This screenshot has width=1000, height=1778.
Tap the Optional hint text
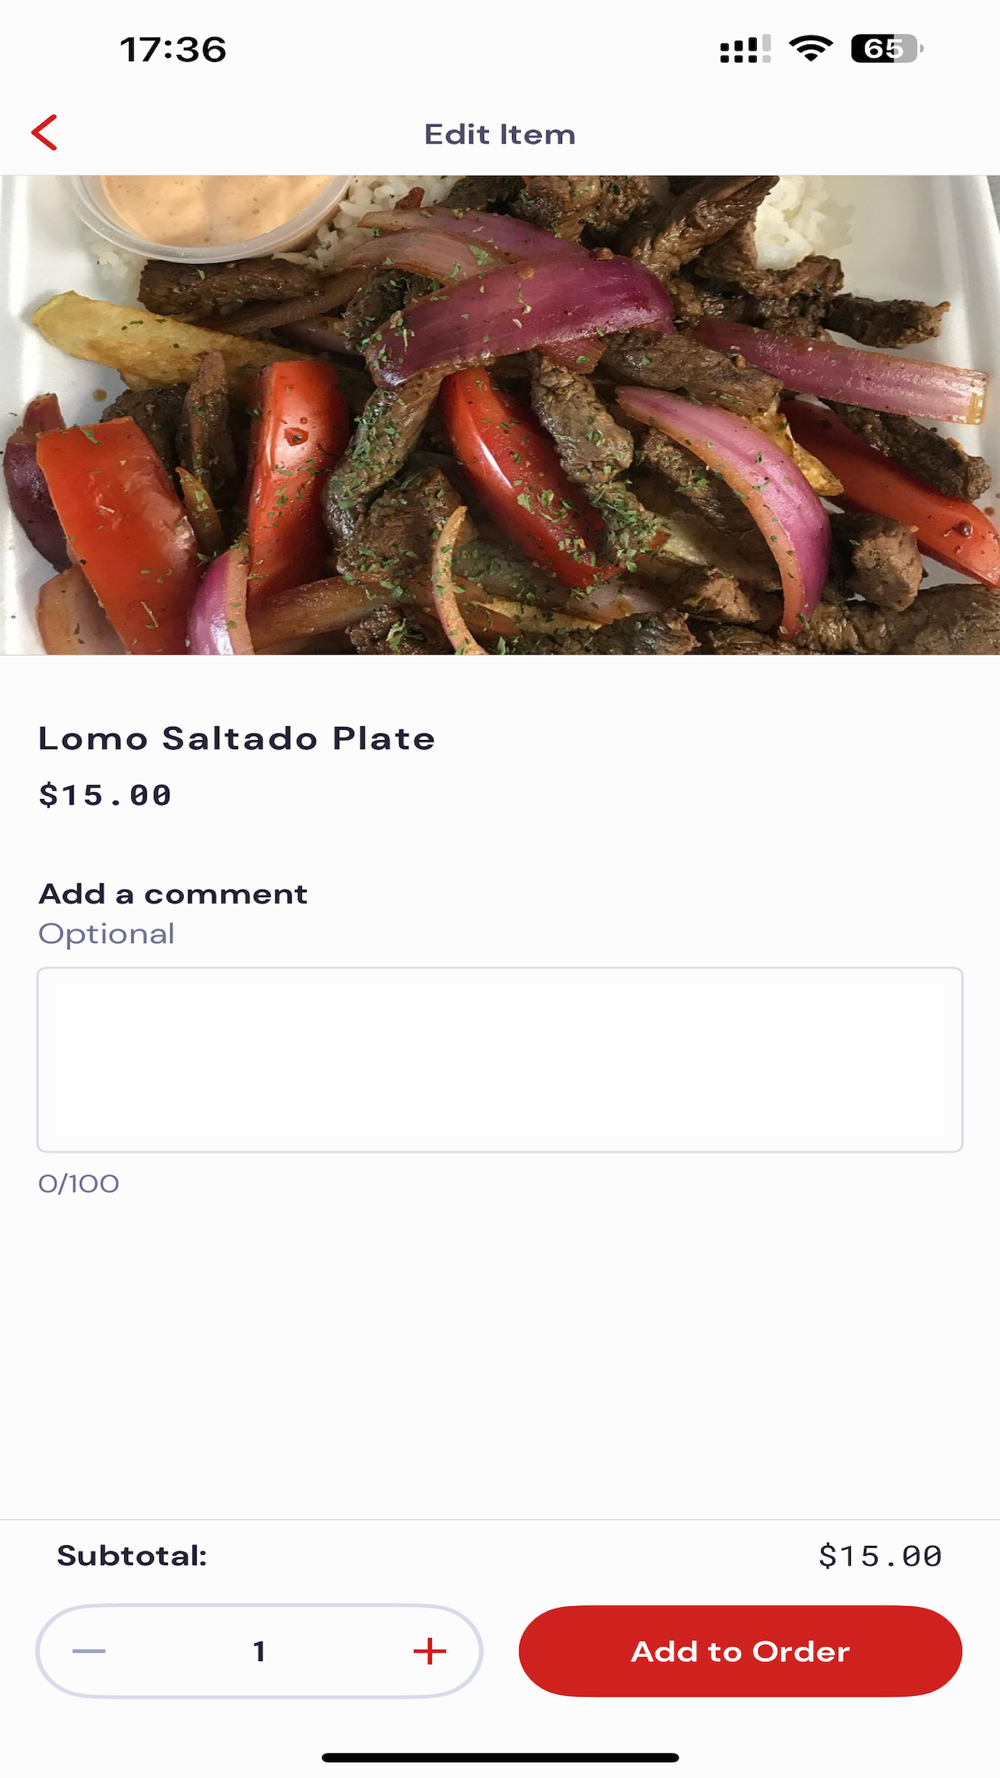106,934
